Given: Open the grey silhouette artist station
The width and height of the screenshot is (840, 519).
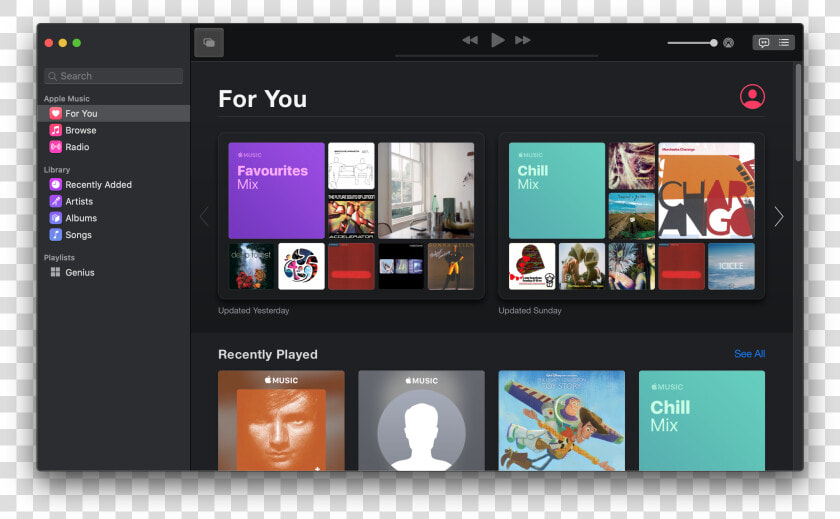Looking at the screenshot, I should point(422,420).
